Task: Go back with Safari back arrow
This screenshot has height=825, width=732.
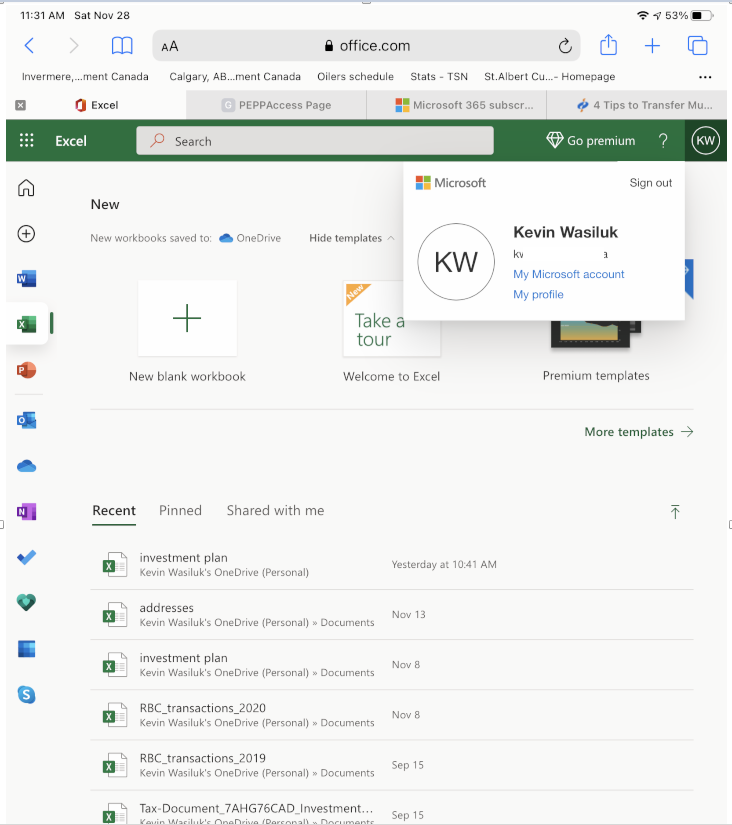Action: pos(29,46)
